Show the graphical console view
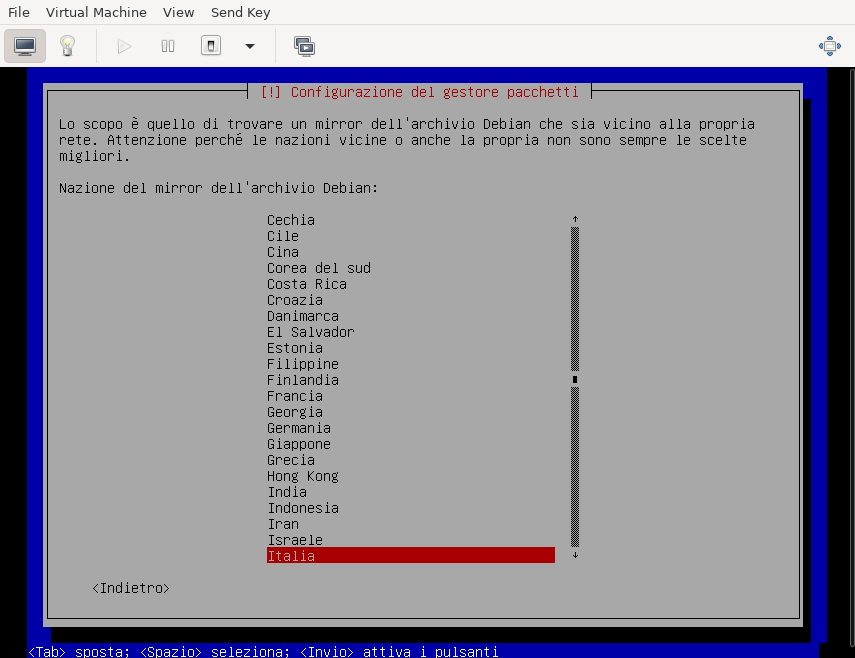 [25, 46]
